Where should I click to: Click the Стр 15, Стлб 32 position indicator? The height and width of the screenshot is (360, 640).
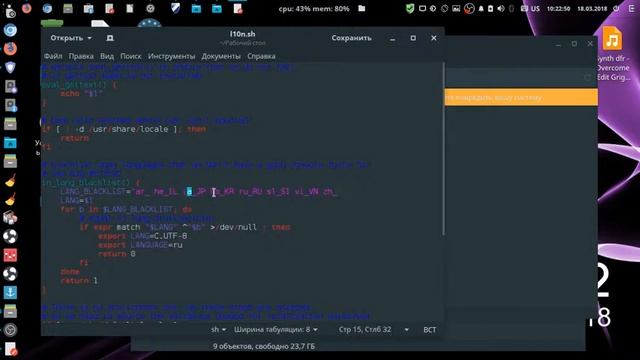coord(365,329)
